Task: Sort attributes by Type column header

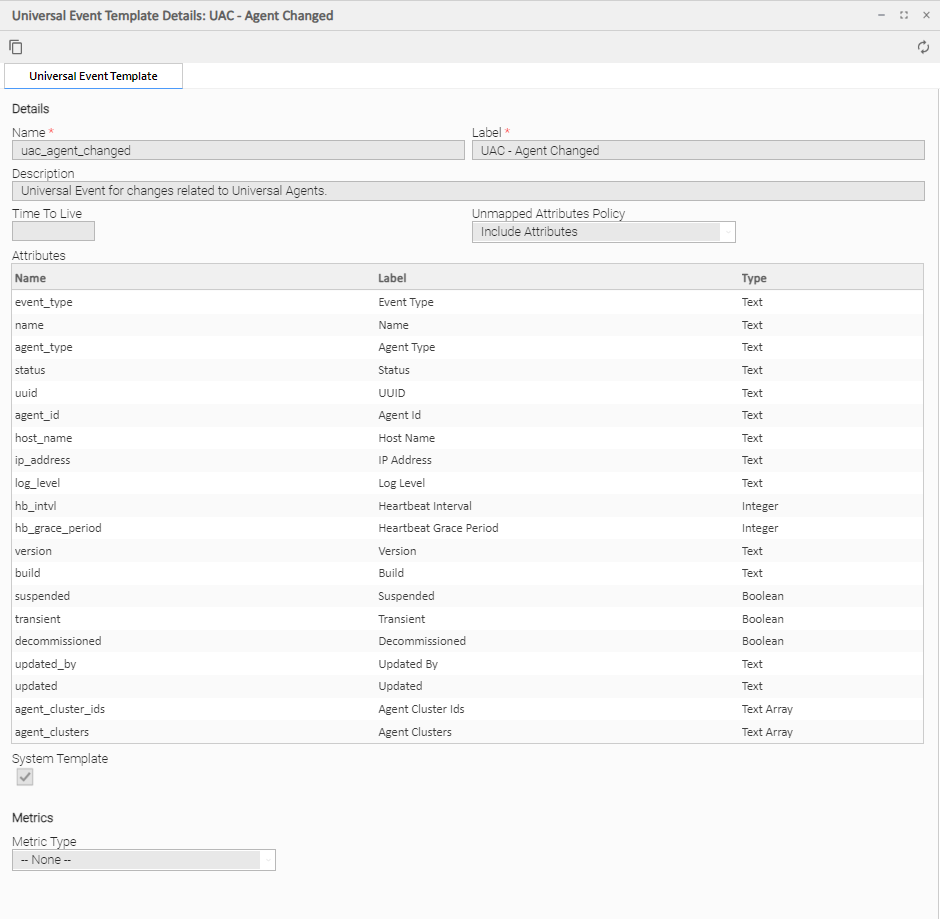Action: coord(754,278)
